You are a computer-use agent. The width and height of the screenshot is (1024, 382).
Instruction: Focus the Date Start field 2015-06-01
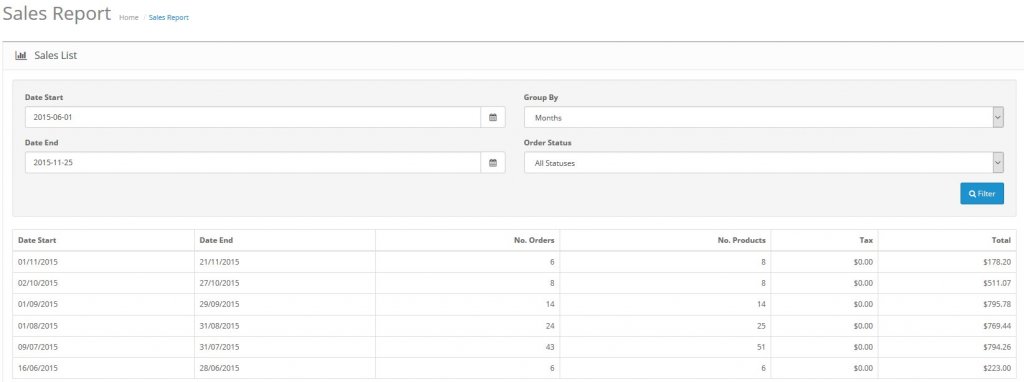tap(253, 118)
